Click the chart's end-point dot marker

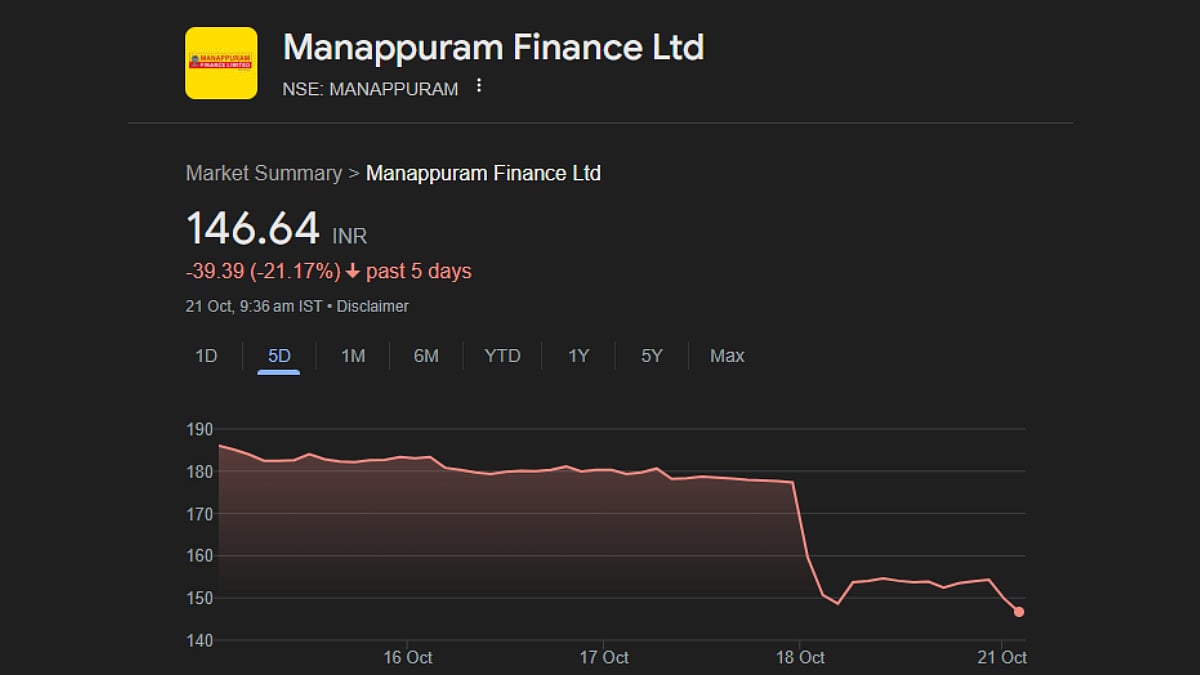[1018, 612]
